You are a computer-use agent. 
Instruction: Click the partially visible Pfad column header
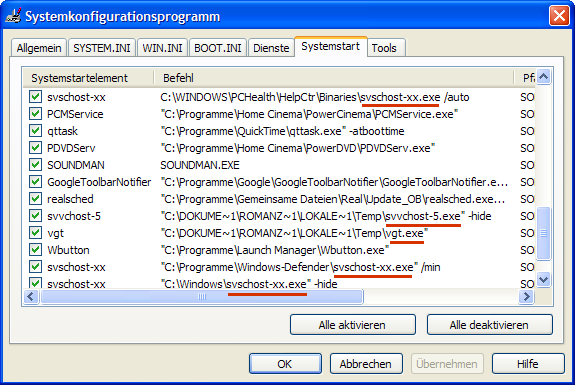point(525,78)
